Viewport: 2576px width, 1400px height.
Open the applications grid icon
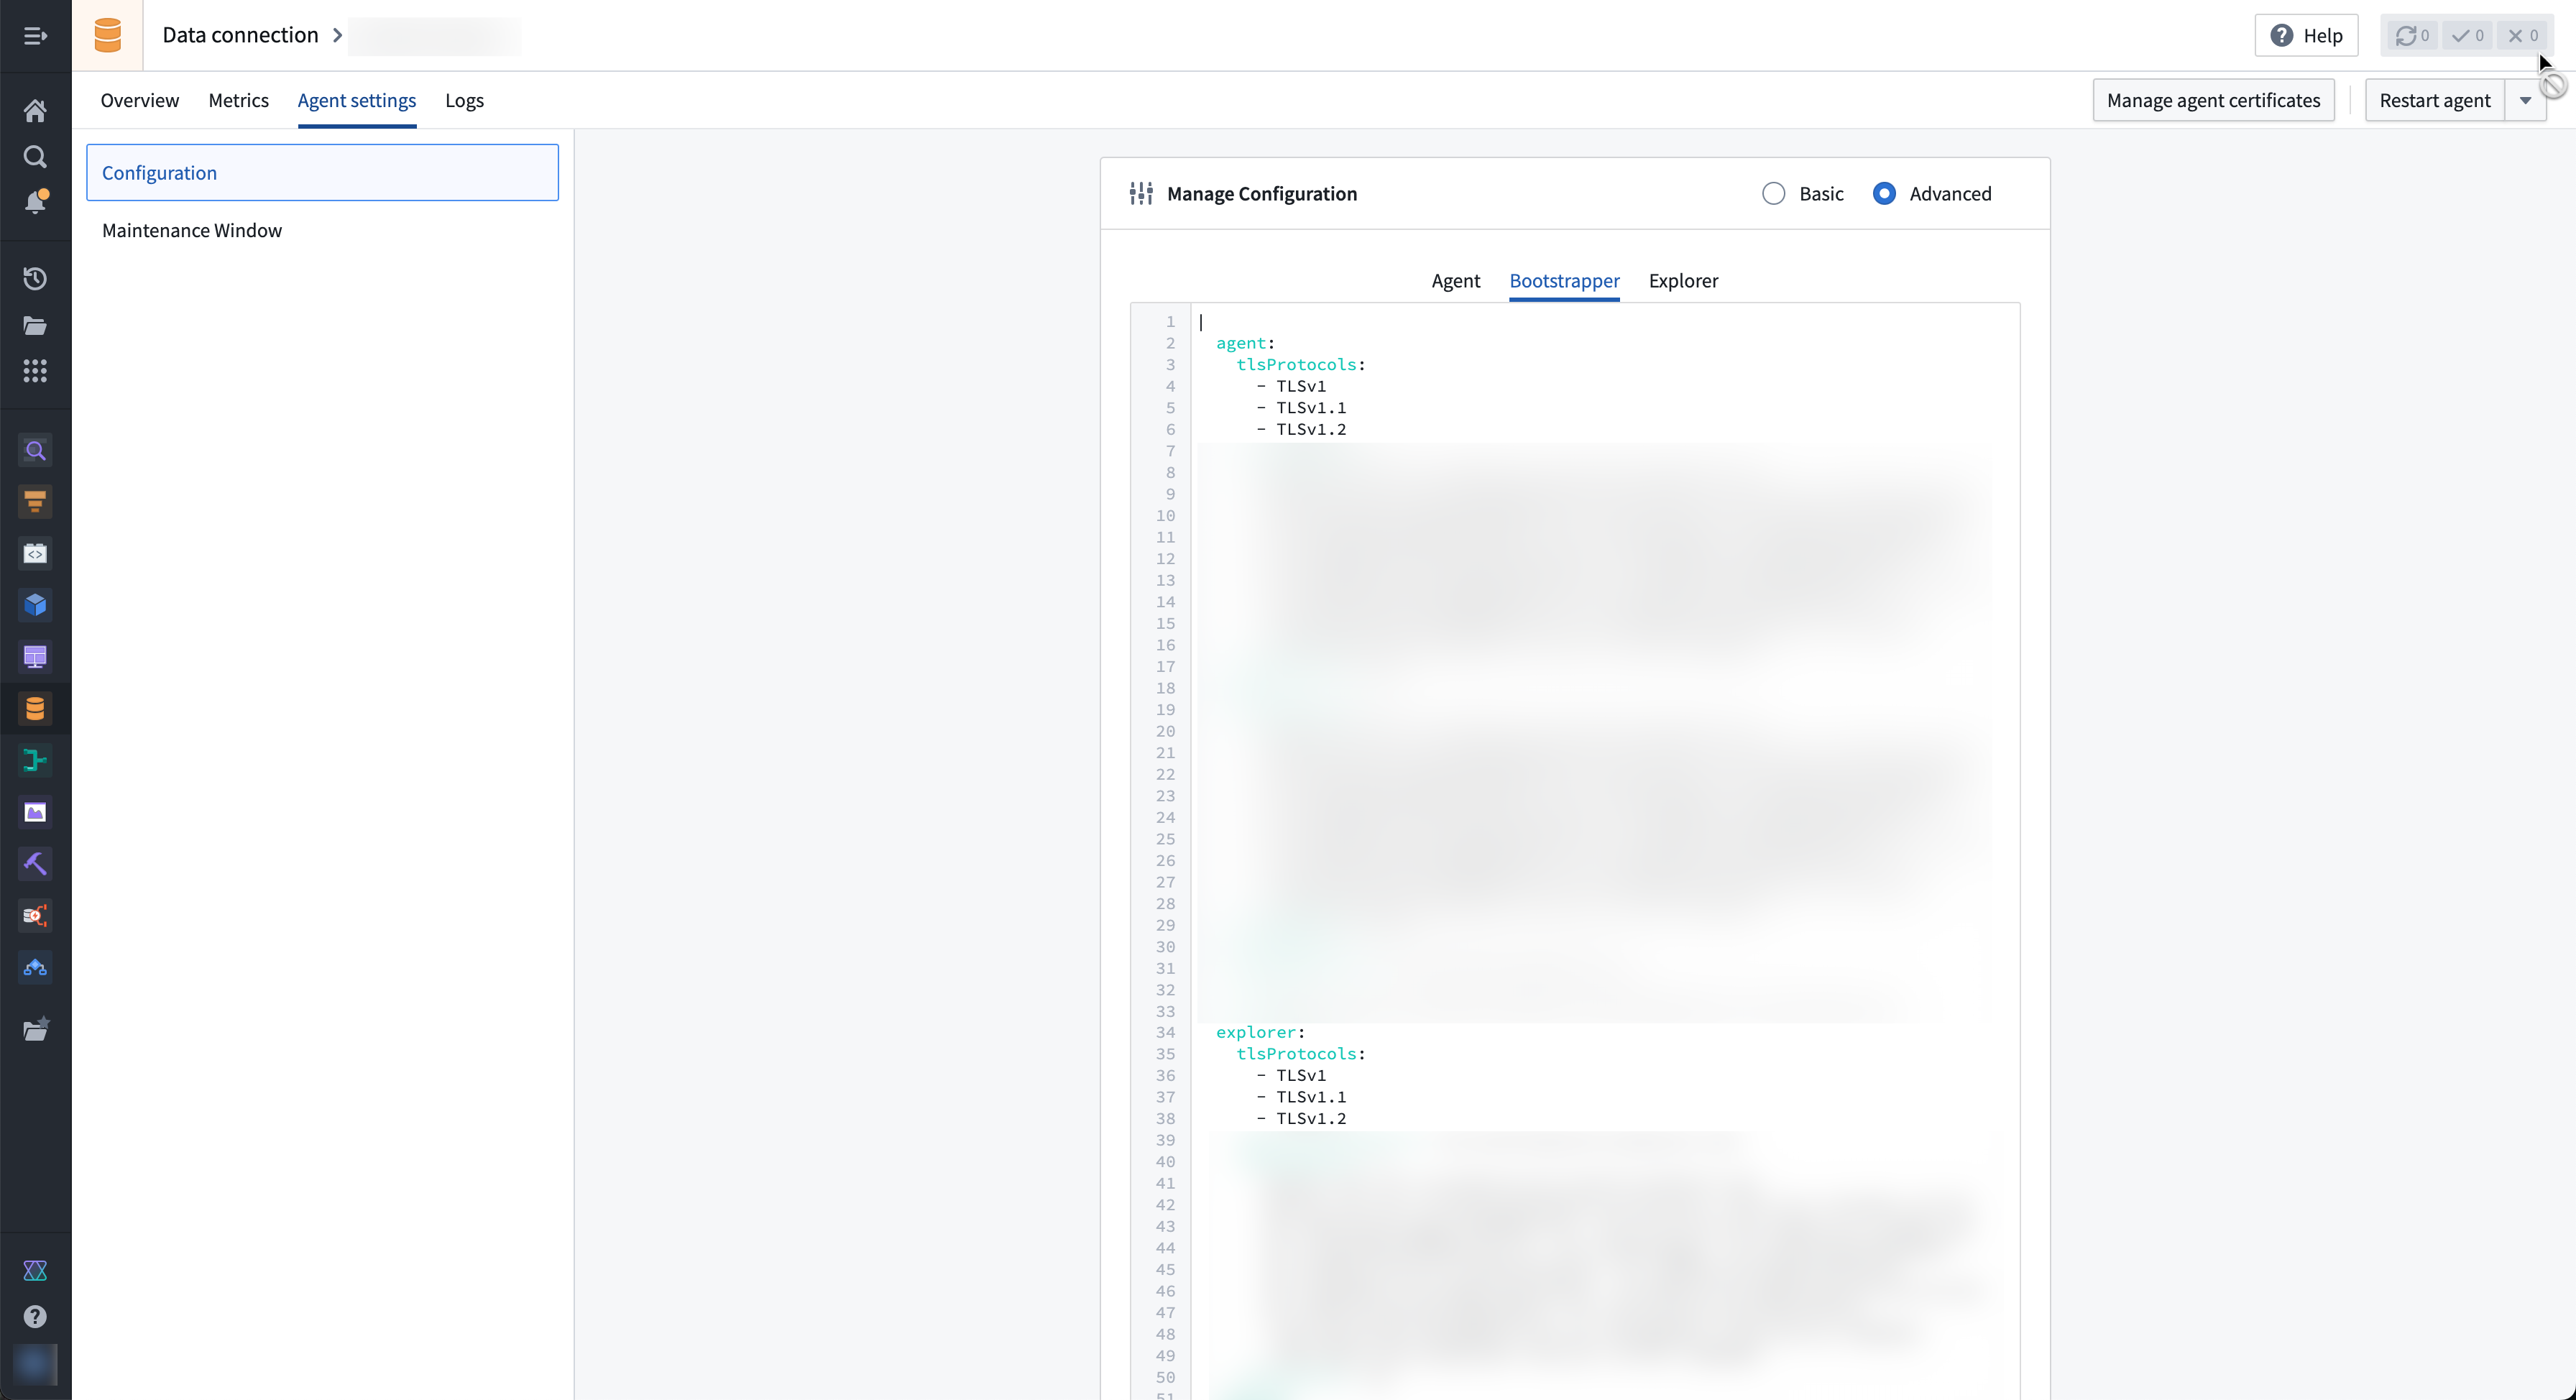pos(35,372)
